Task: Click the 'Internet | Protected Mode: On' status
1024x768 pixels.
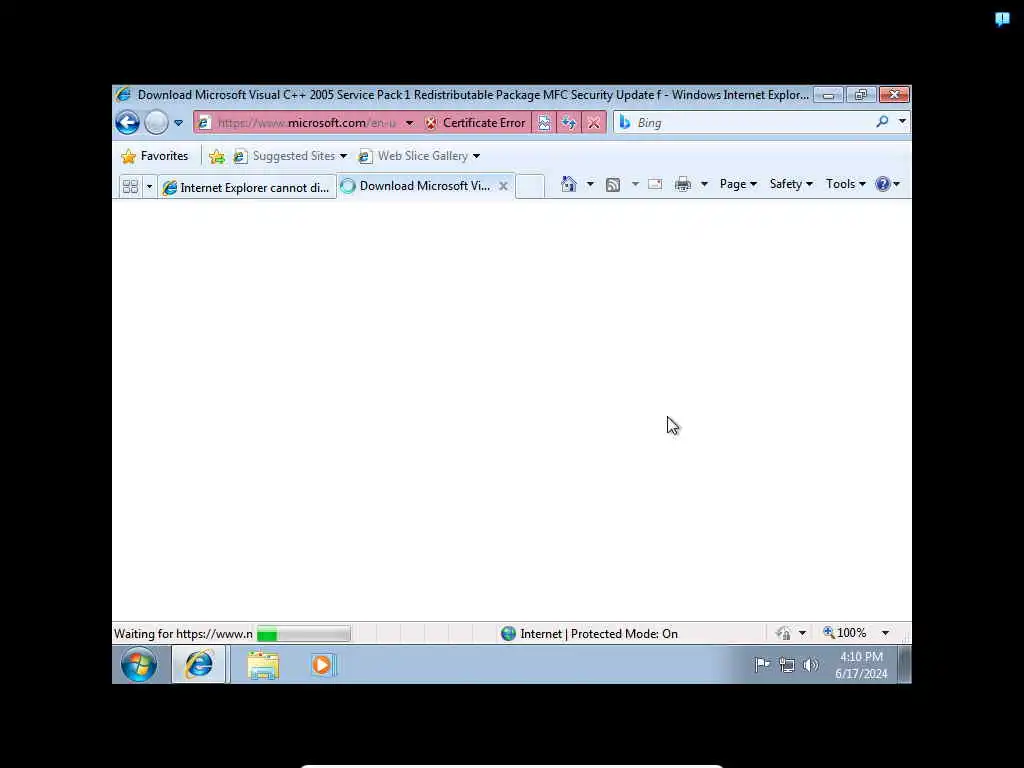Action: pyautogui.click(x=590, y=633)
